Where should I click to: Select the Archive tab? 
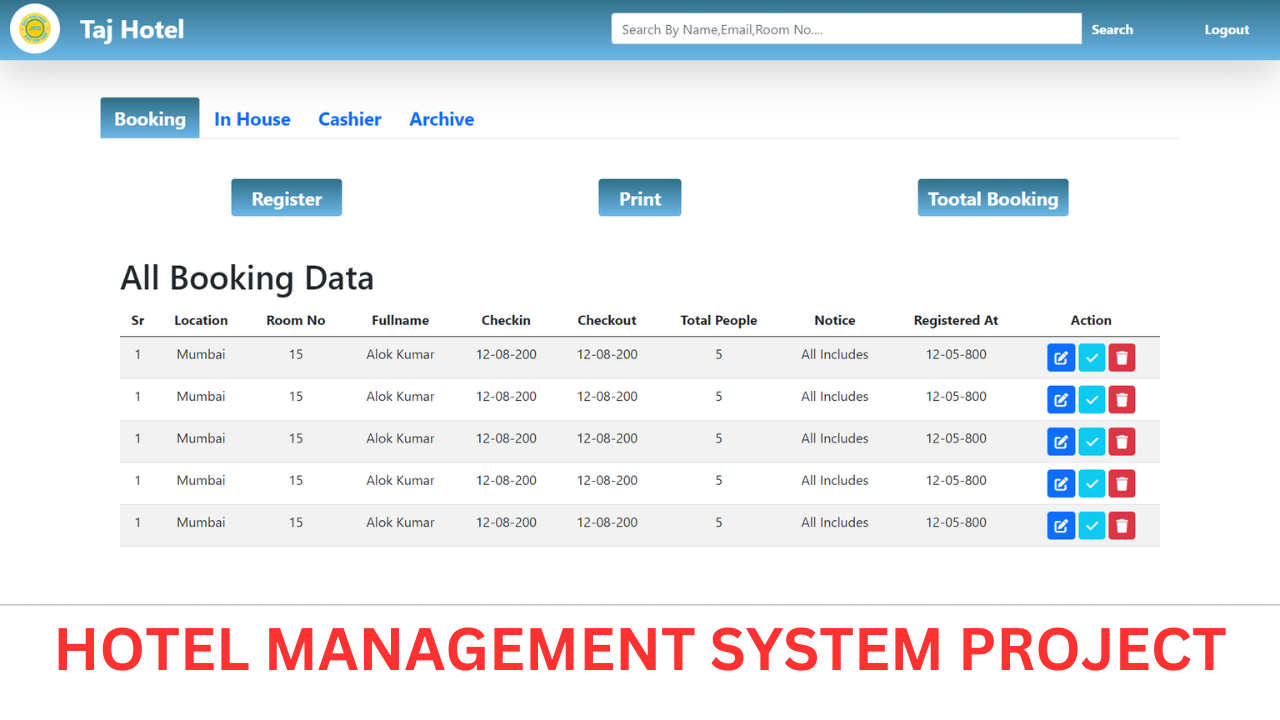coord(442,119)
